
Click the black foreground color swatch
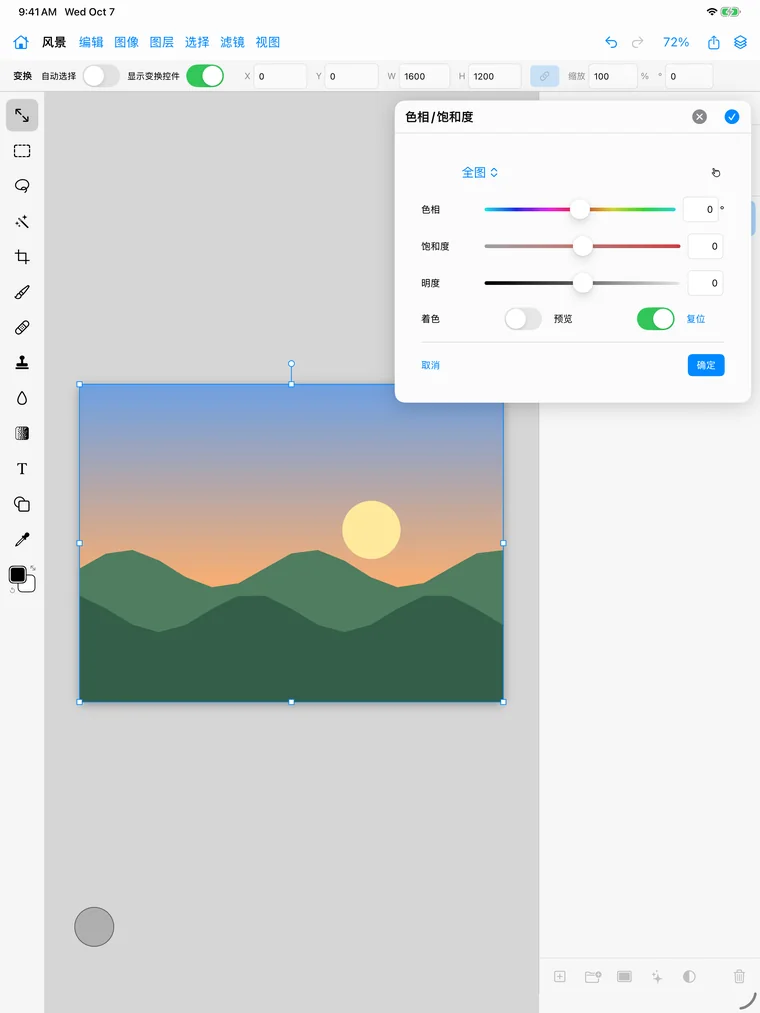18,574
